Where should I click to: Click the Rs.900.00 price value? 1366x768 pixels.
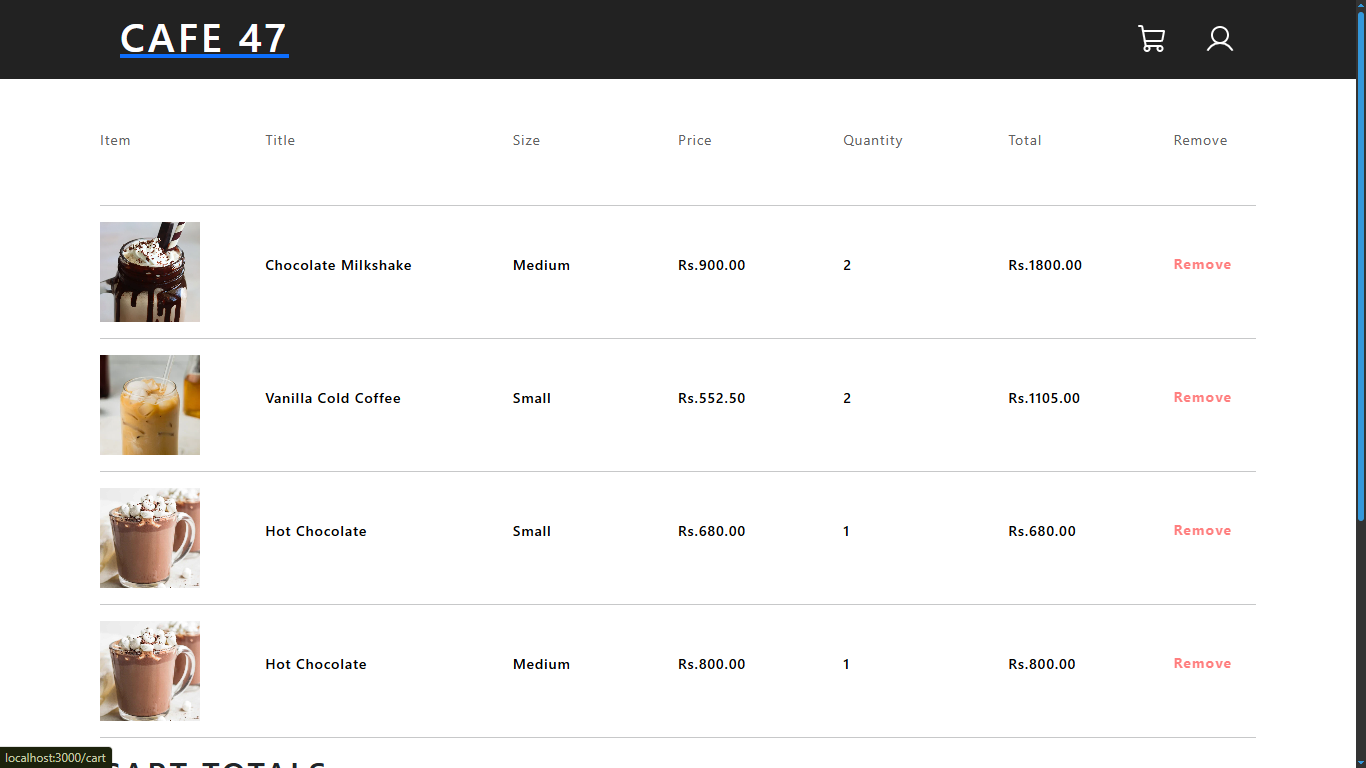pos(711,265)
